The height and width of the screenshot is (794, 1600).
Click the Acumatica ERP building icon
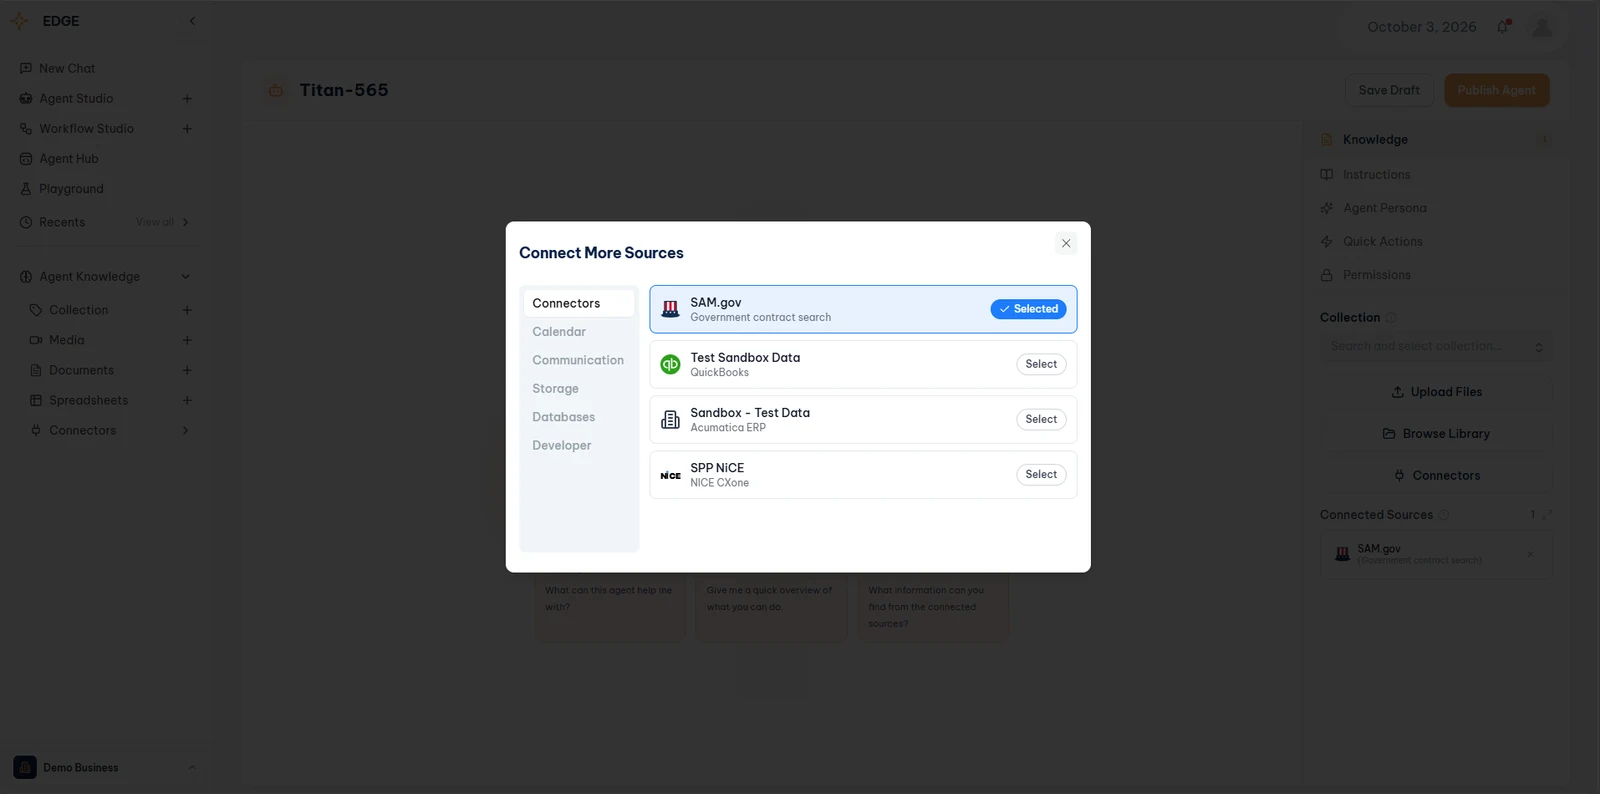click(x=670, y=420)
